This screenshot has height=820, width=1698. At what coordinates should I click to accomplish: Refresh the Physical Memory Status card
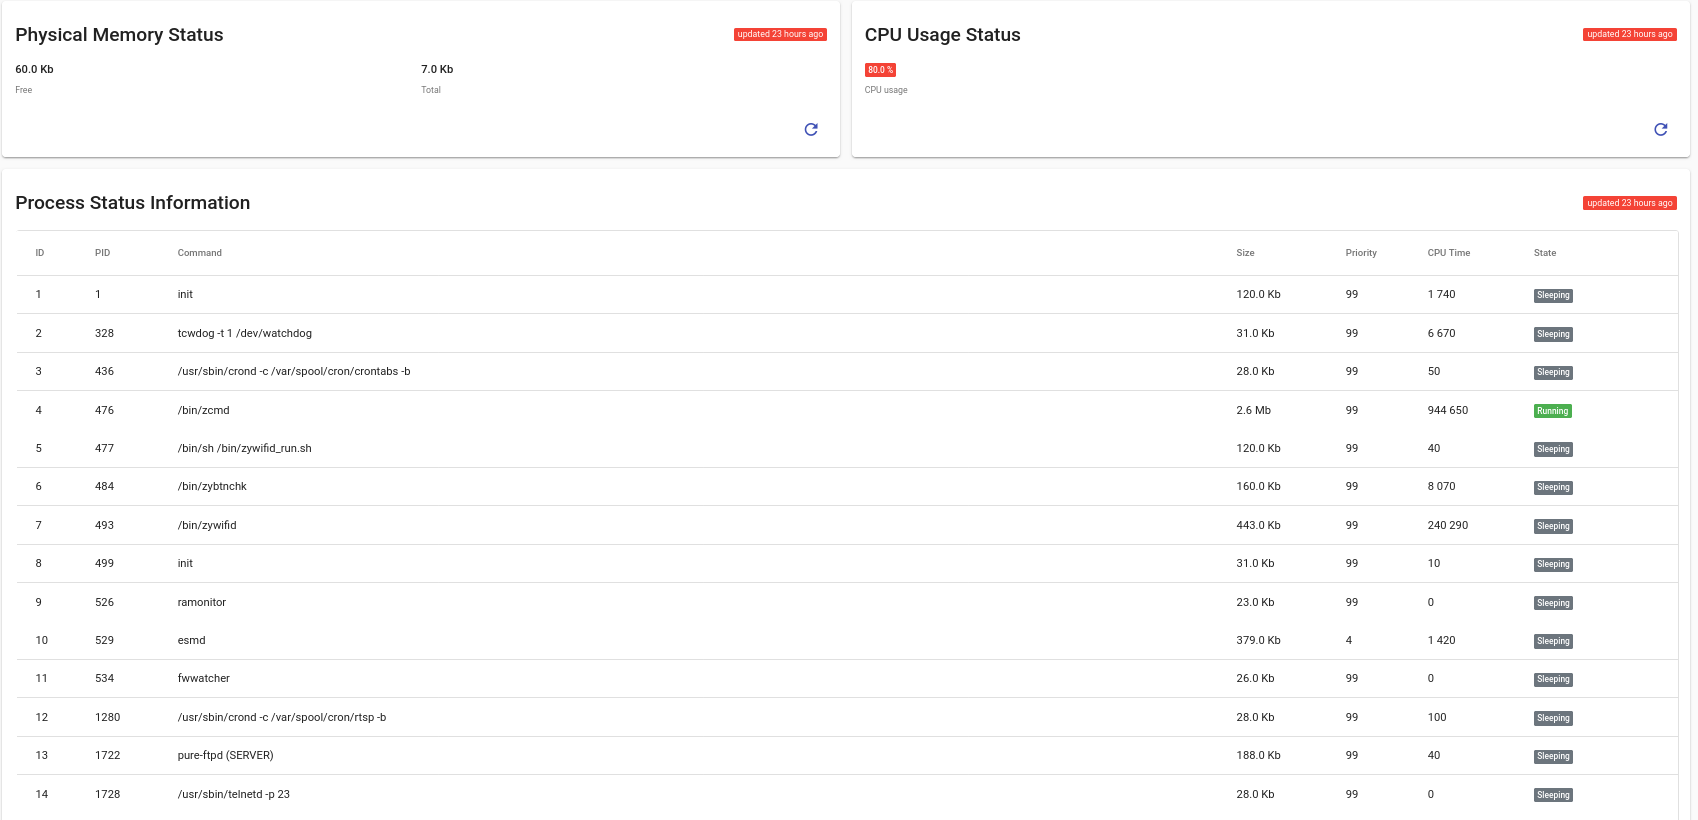[x=811, y=129]
